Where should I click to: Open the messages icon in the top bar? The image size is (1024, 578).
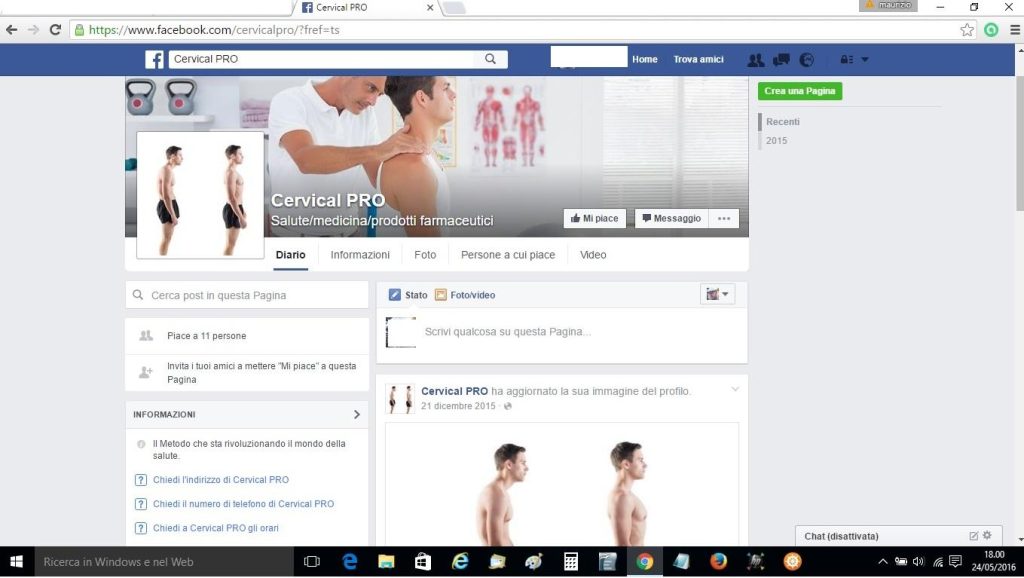click(x=781, y=59)
